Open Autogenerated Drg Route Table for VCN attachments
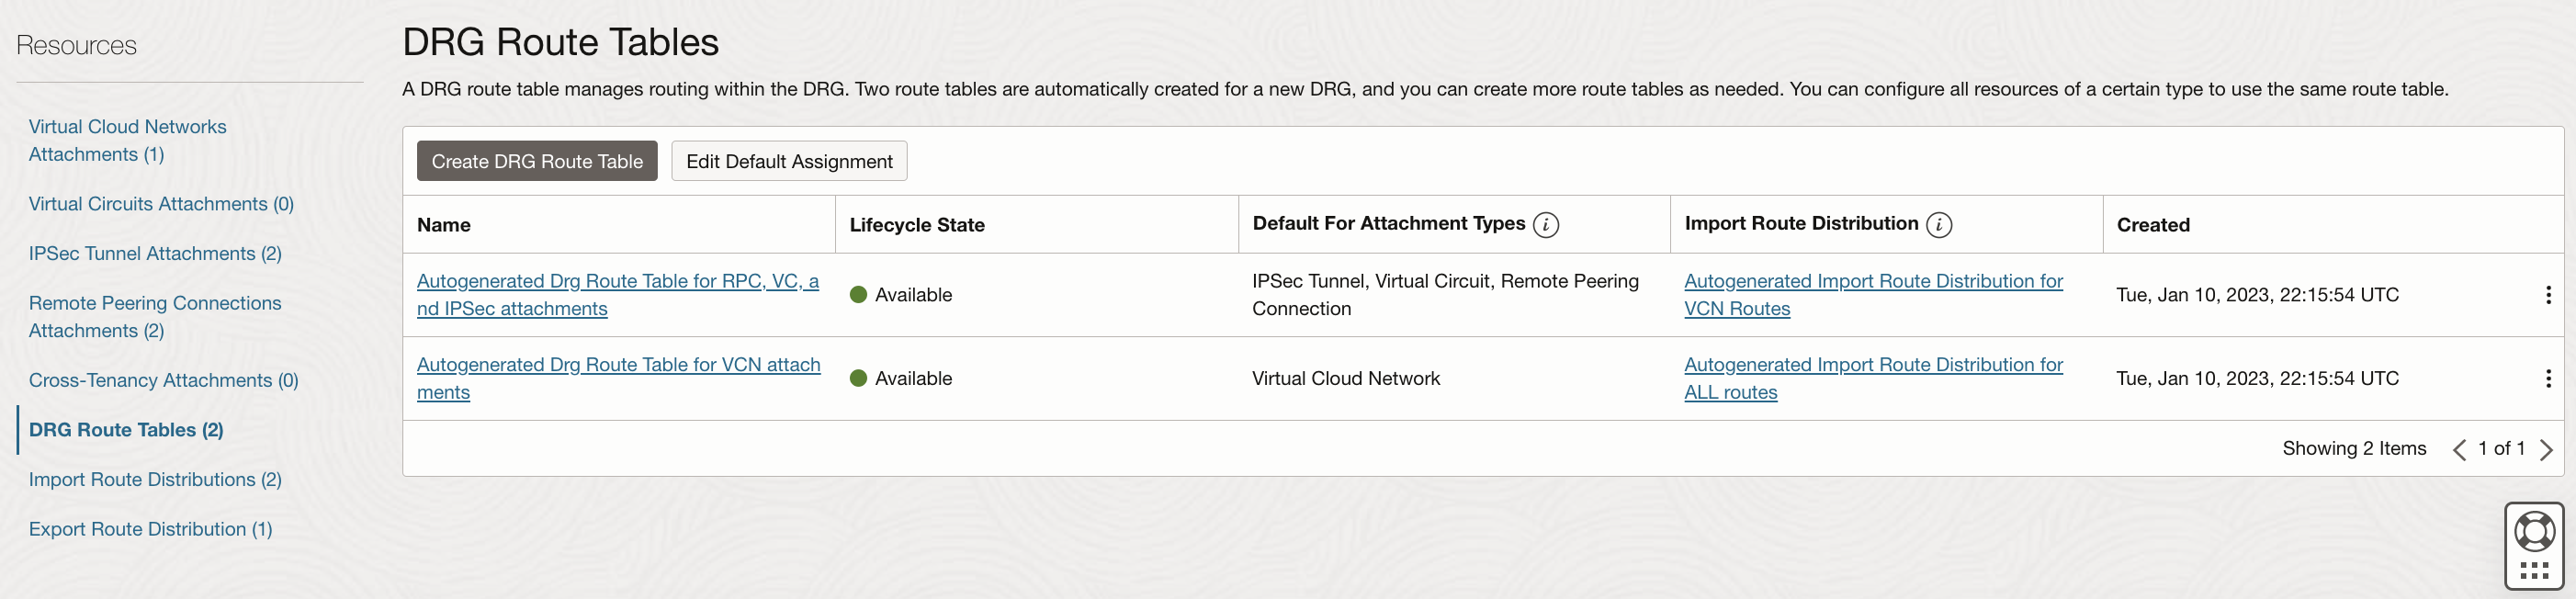Viewport: 2576px width, 599px height. tap(618, 378)
